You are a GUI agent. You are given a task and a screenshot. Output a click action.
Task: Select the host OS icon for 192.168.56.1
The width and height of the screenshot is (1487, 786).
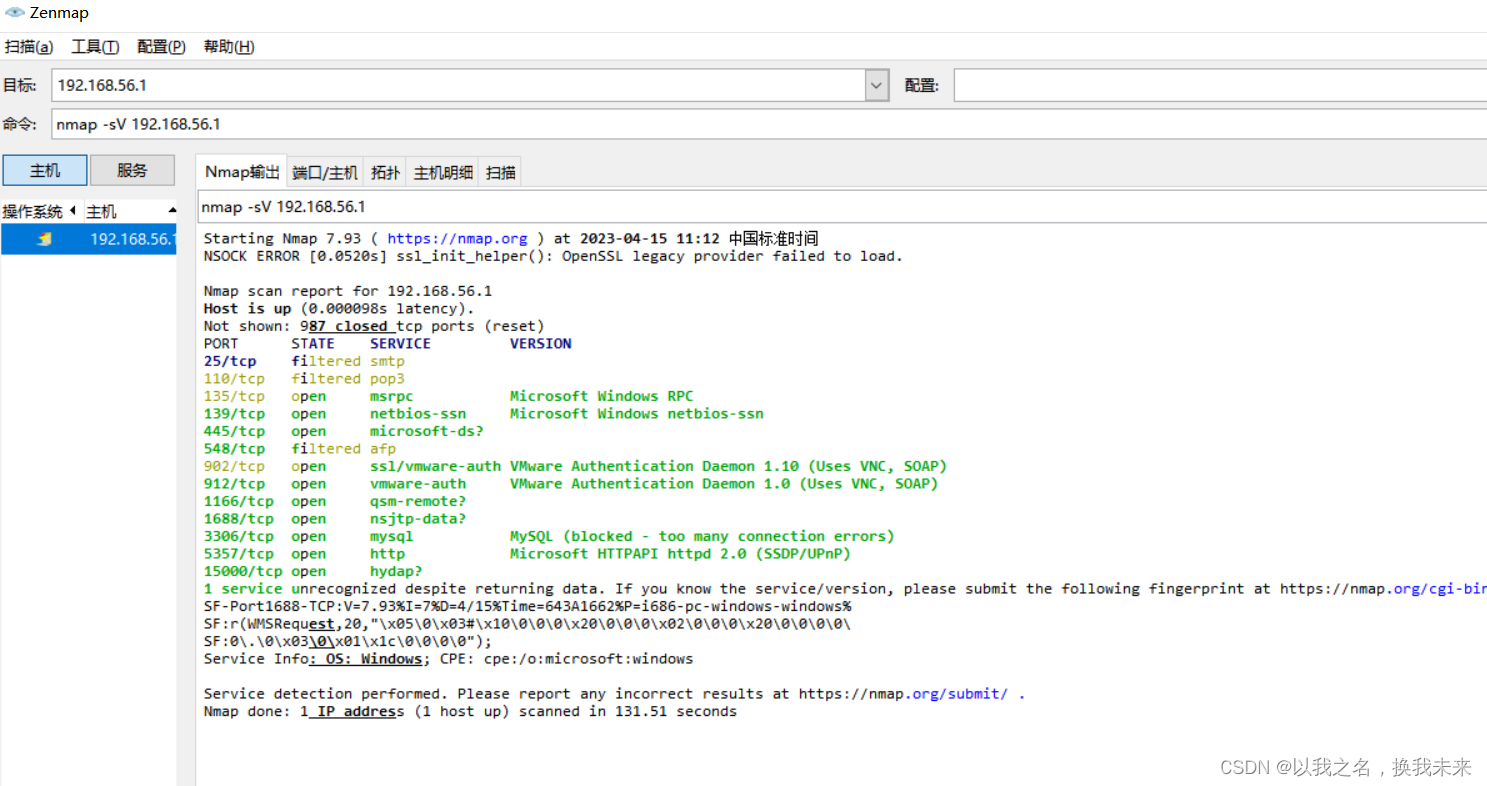[x=44, y=239]
